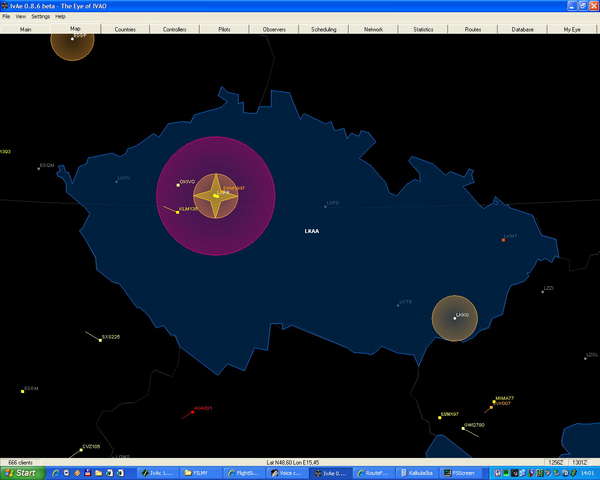
Task: Select the grey airport dot outside the western border
Action: tap(39, 168)
